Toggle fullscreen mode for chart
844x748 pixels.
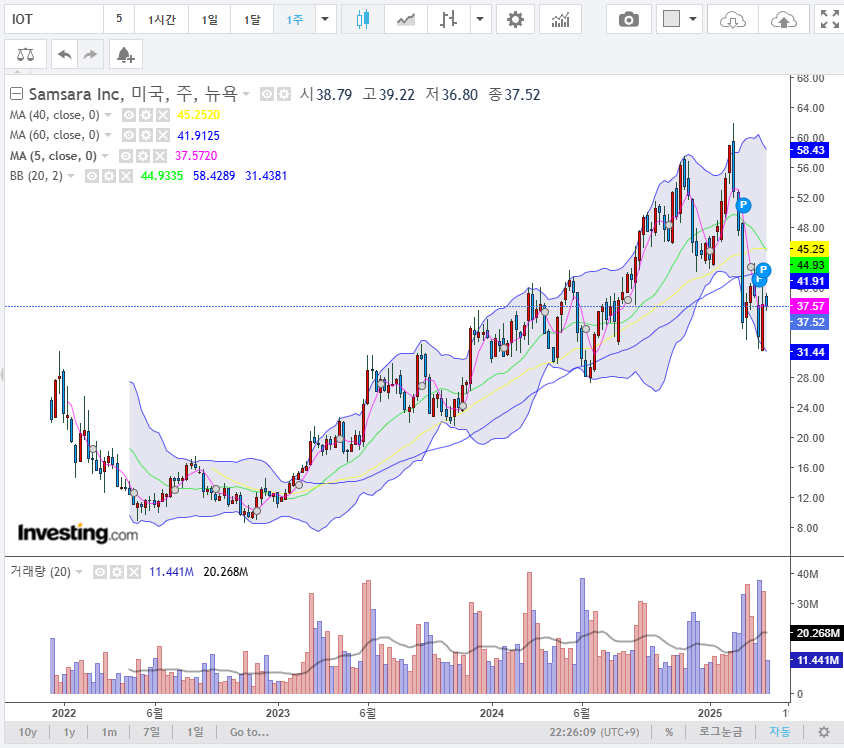[829, 20]
